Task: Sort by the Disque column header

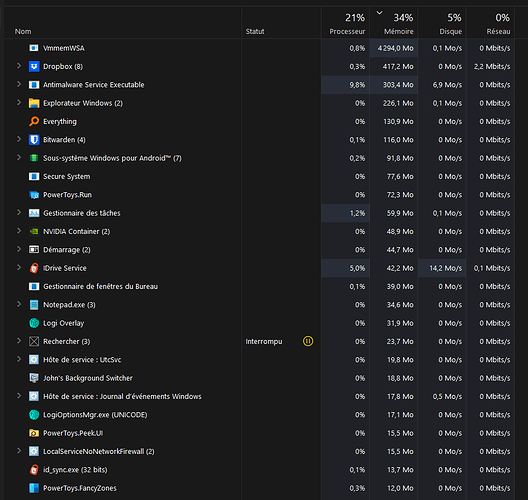Action: click(x=451, y=31)
